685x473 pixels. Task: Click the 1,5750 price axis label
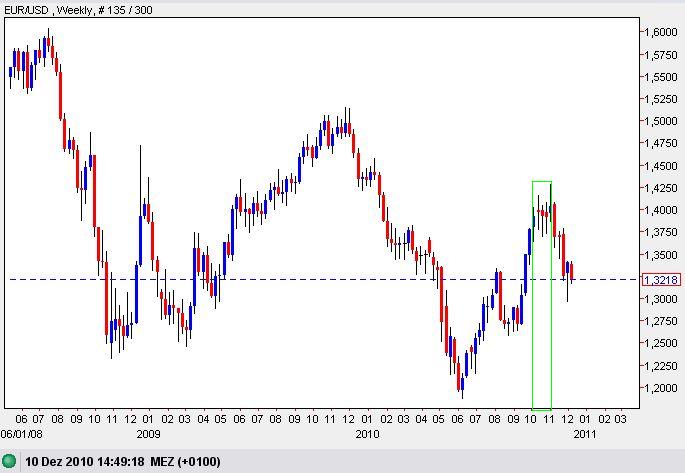coord(661,55)
